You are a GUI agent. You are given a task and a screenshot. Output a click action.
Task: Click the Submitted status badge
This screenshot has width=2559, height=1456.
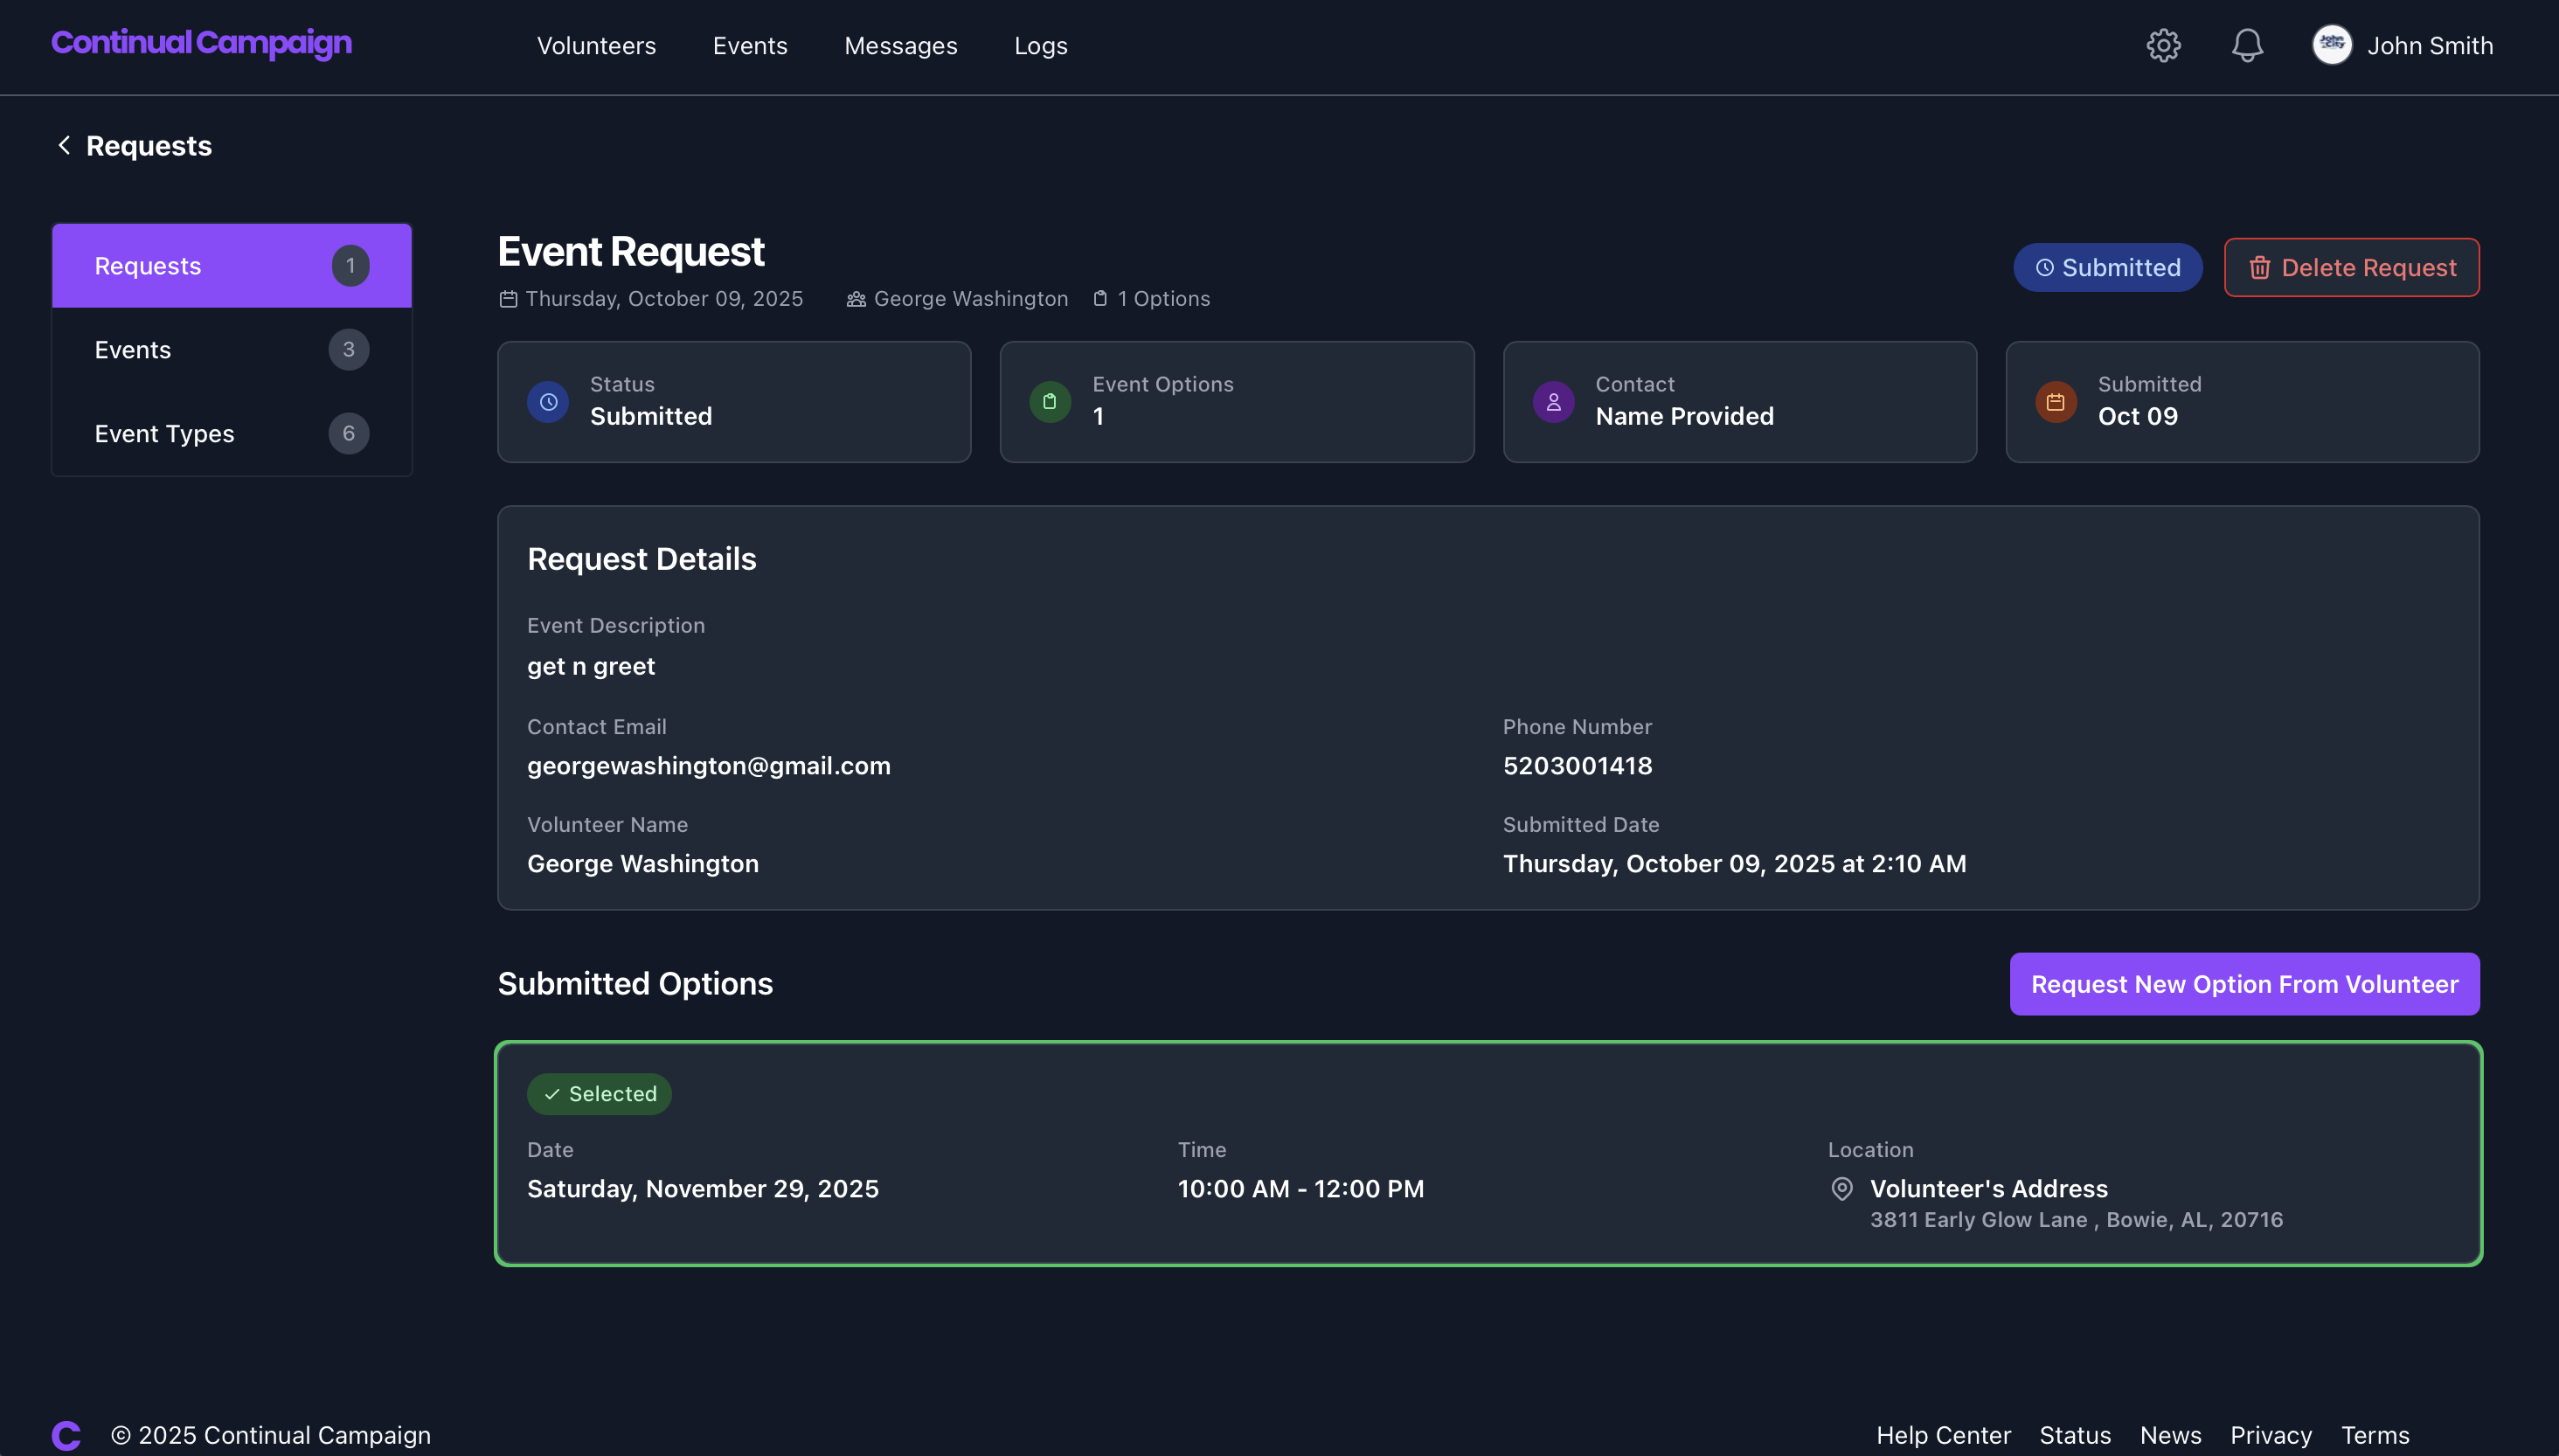[x=2107, y=268]
